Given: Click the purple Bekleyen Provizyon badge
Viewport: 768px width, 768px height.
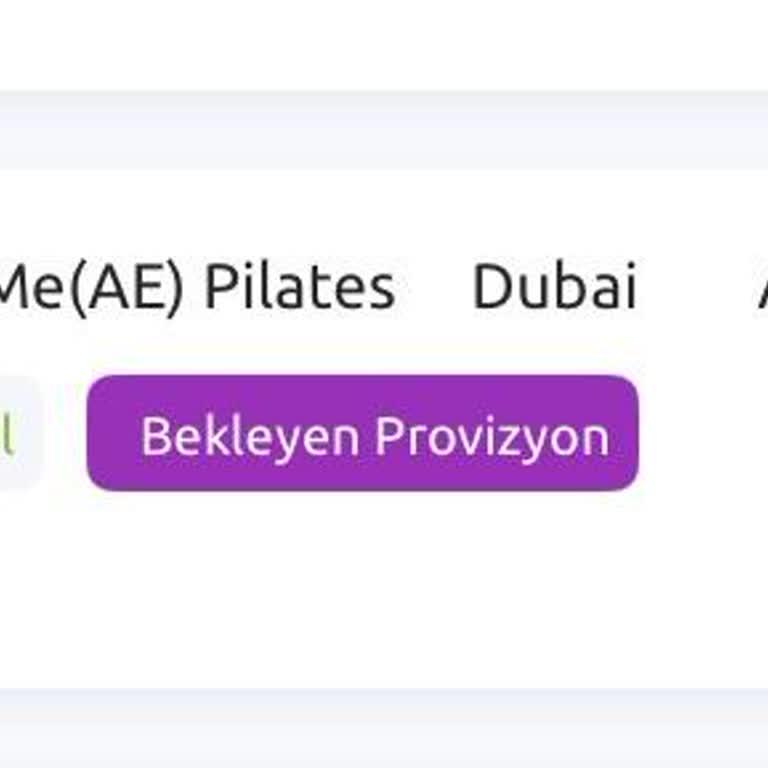Looking at the screenshot, I should click(x=362, y=433).
